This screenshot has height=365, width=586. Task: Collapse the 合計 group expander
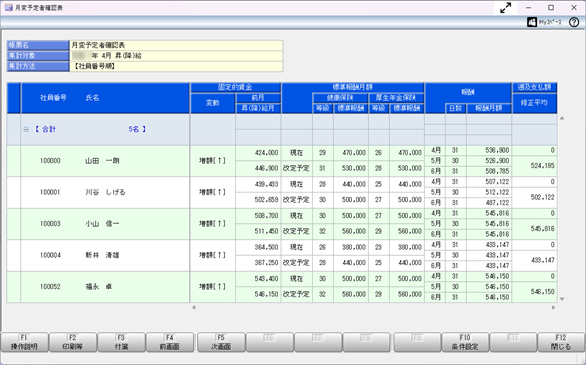pos(26,129)
